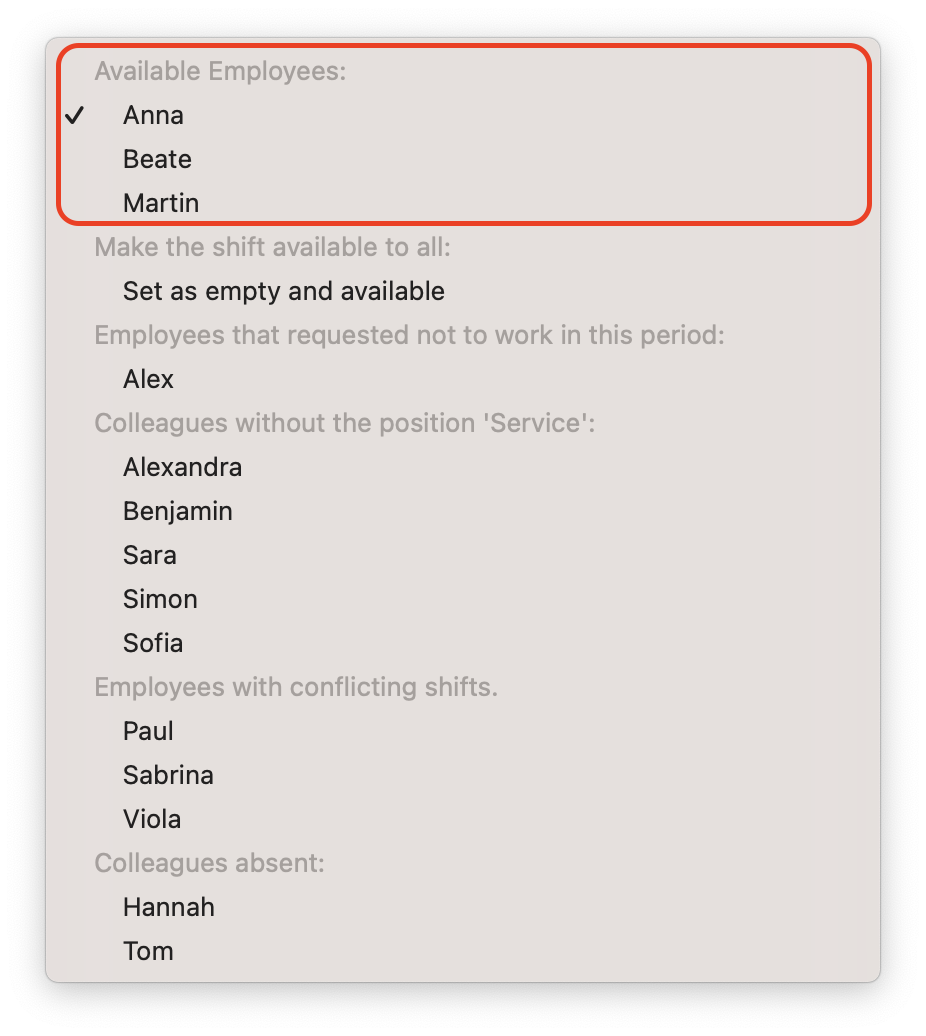This screenshot has height=1036, width=926.
Task: Select Set as empty and available
Action: pyautogui.click(x=462, y=291)
